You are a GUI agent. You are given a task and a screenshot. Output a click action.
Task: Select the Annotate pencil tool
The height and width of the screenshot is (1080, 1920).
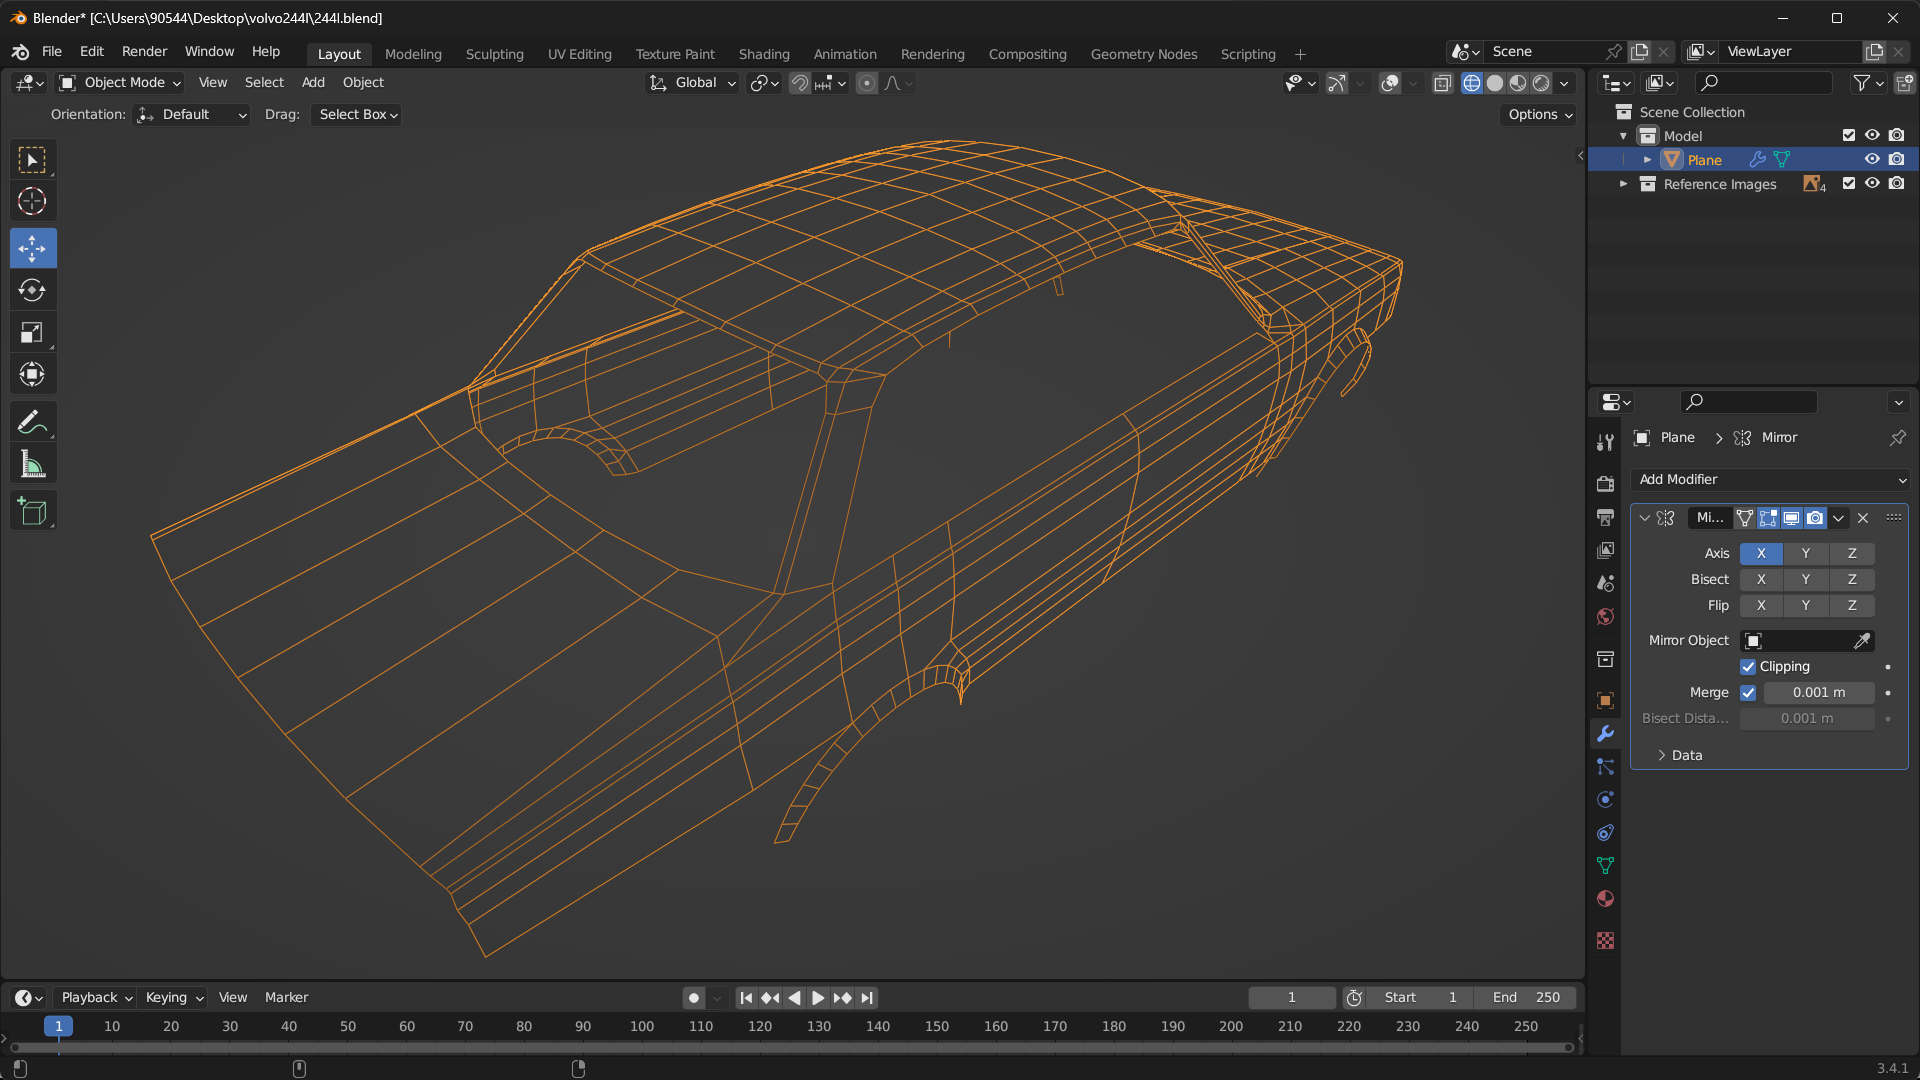[32, 422]
